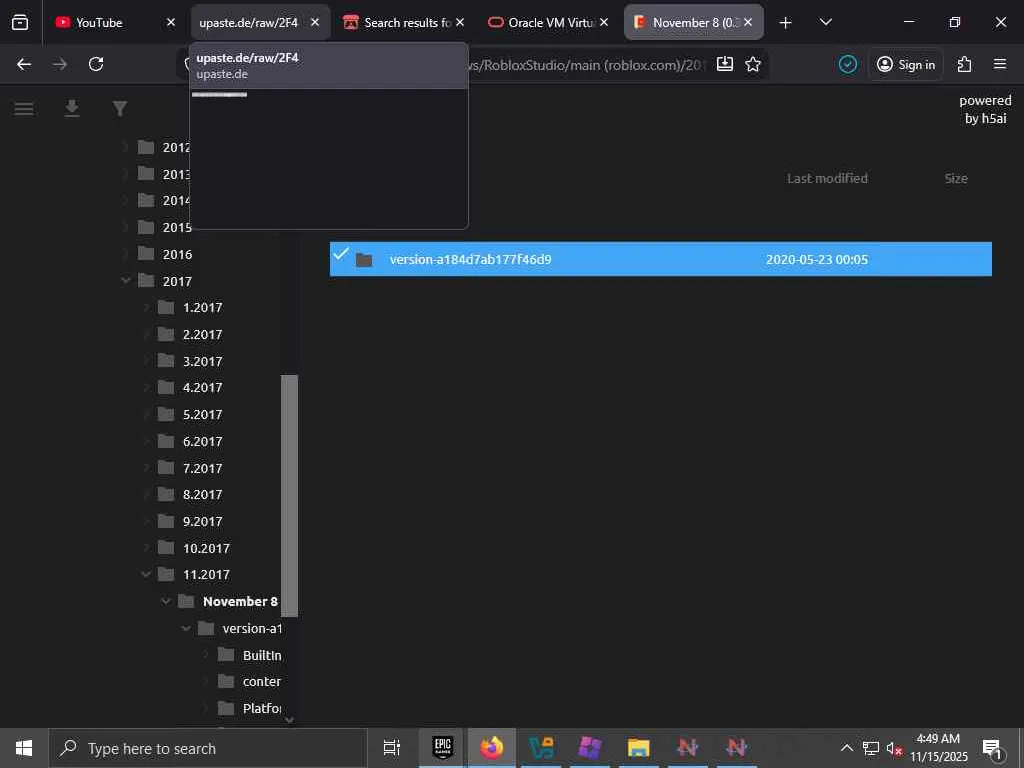
Task: Open the 3.2017 folder
Action: (x=202, y=361)
